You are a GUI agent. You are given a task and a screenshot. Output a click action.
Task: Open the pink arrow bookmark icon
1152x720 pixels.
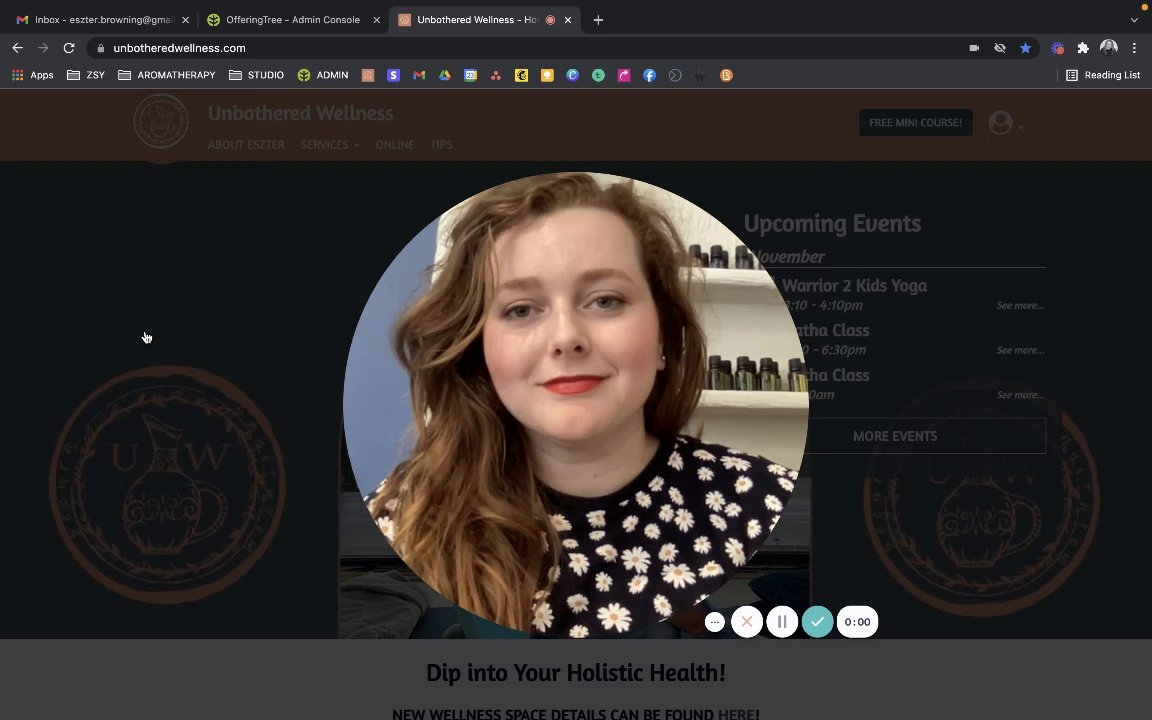624,75
